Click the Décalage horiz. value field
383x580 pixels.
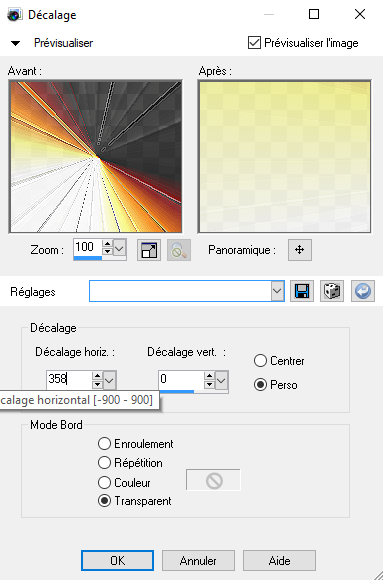pos(69,379)
